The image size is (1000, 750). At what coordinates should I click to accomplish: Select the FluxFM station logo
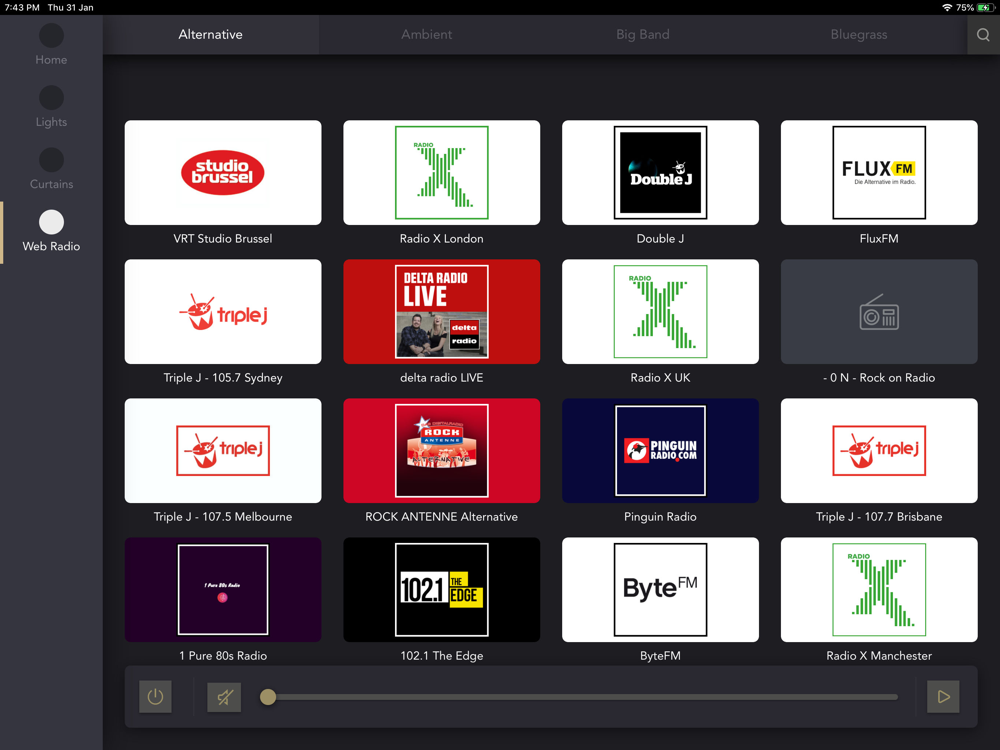point(879,172)
